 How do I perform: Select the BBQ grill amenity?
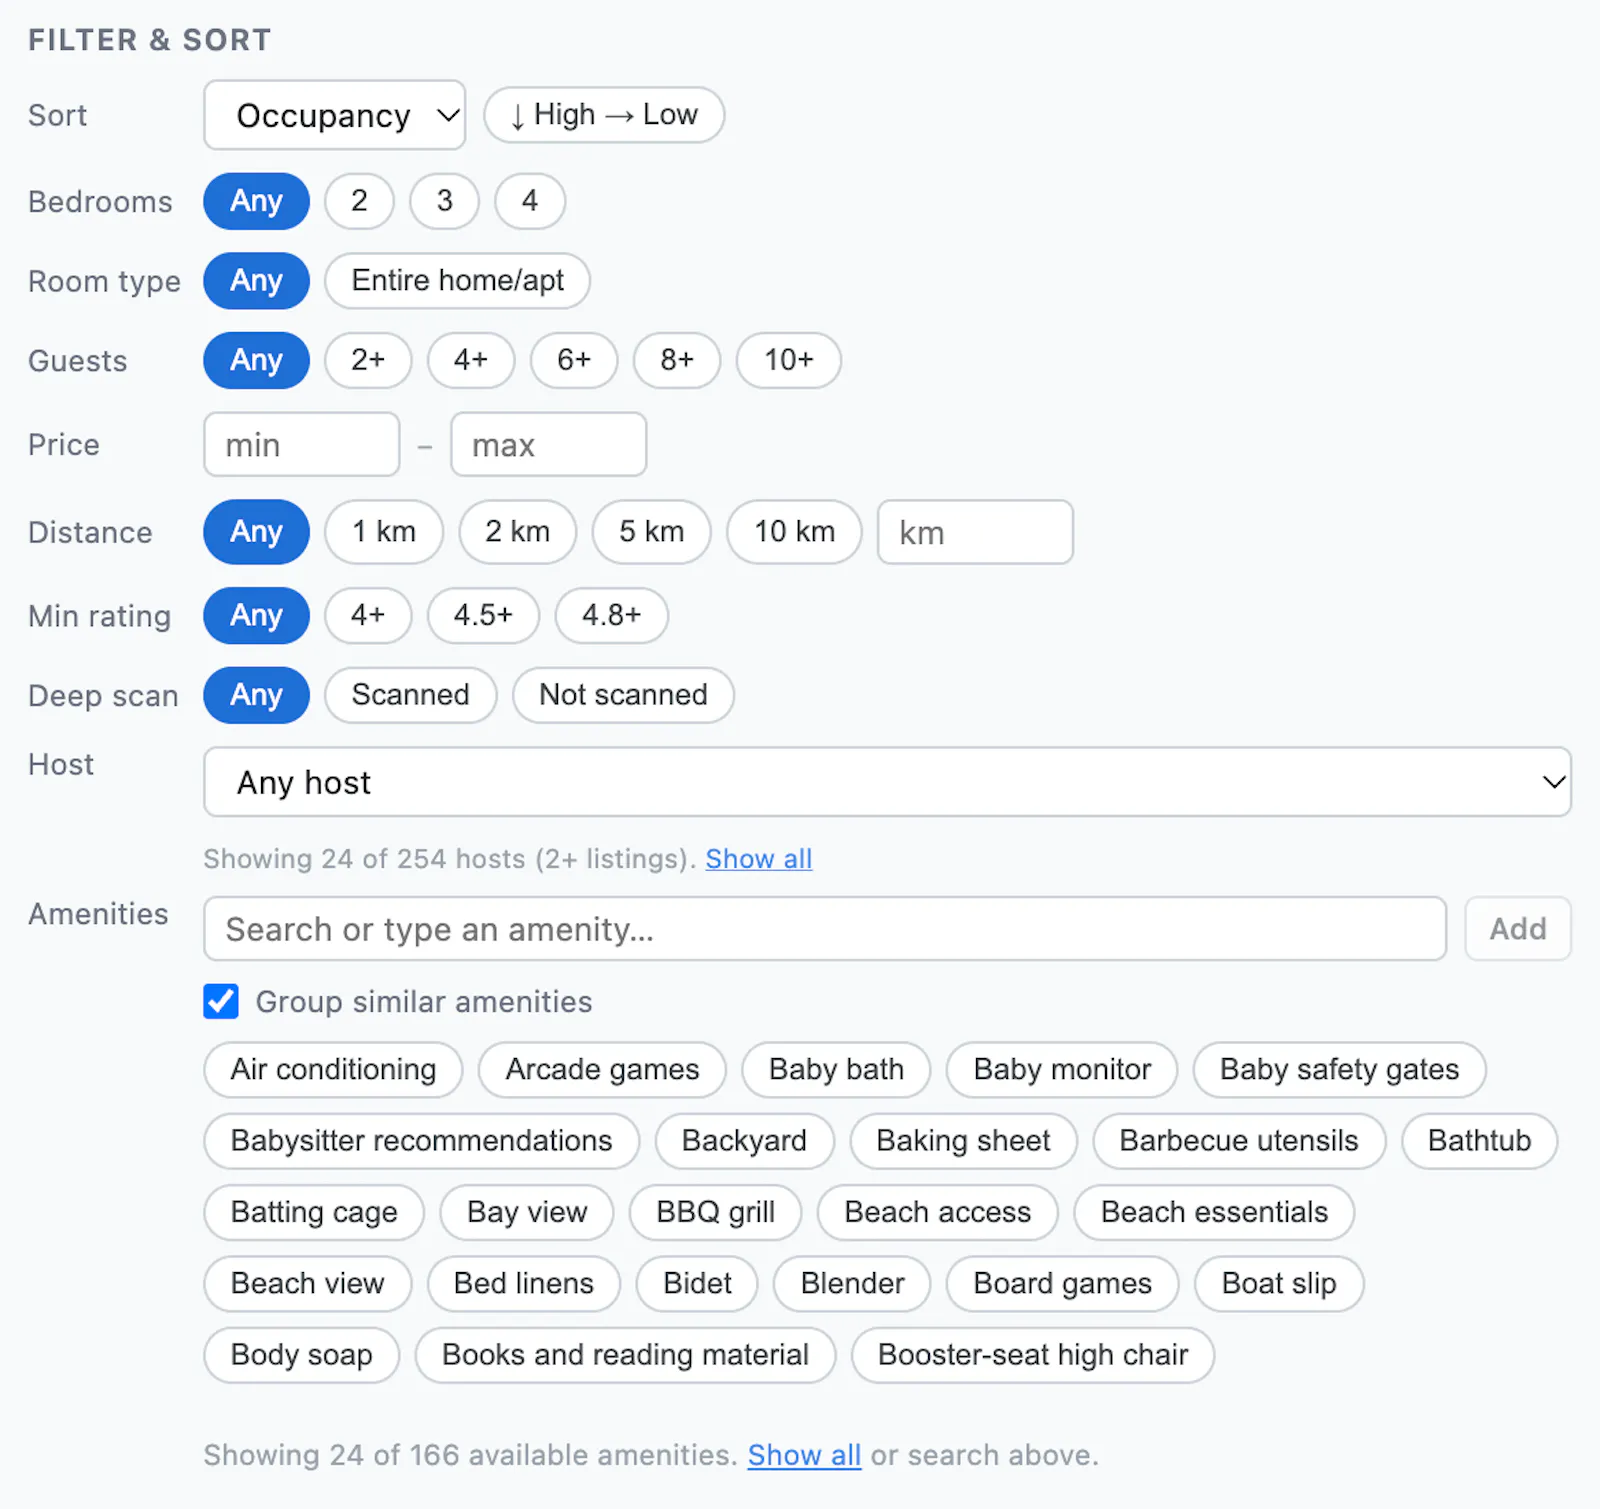click(x=715, y=1212)
